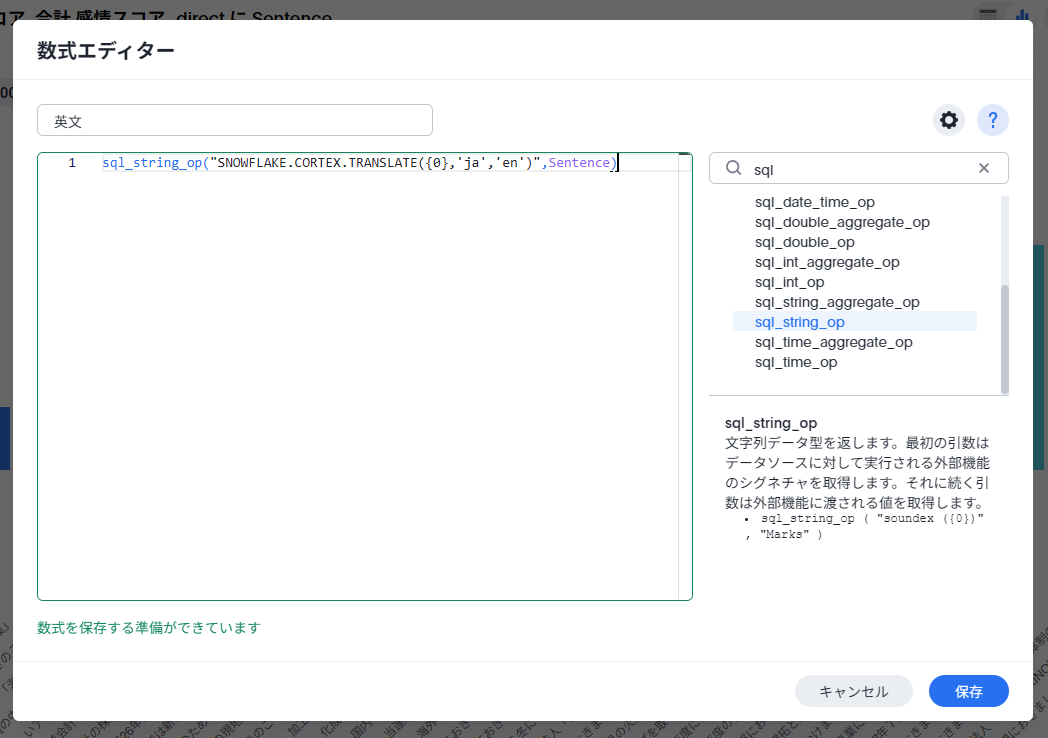Select sql_string_aggregate_op function
This screenshot has width=1048, height=738.
837,302
